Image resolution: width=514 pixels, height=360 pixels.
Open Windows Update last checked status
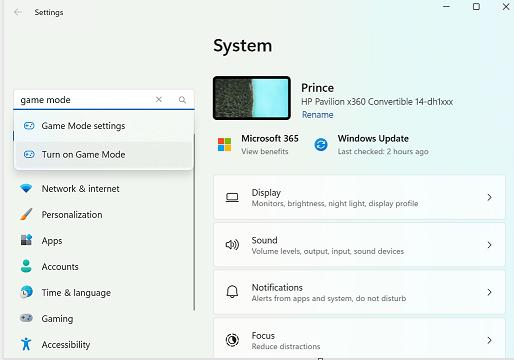[383, 152]
